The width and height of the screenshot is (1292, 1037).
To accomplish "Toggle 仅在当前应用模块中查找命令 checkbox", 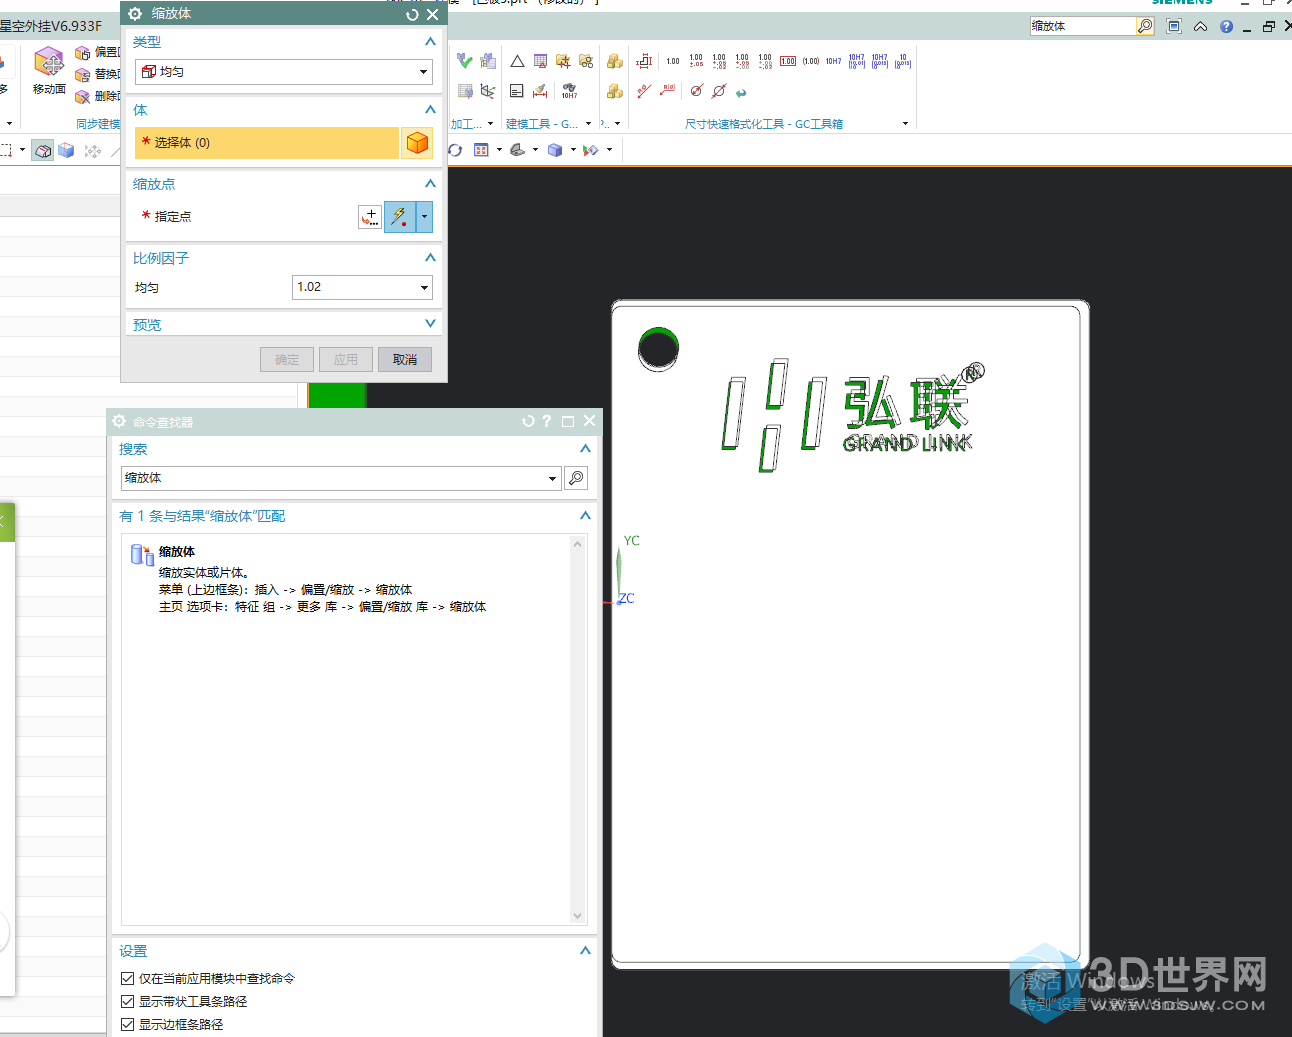I will pos(127,979).
